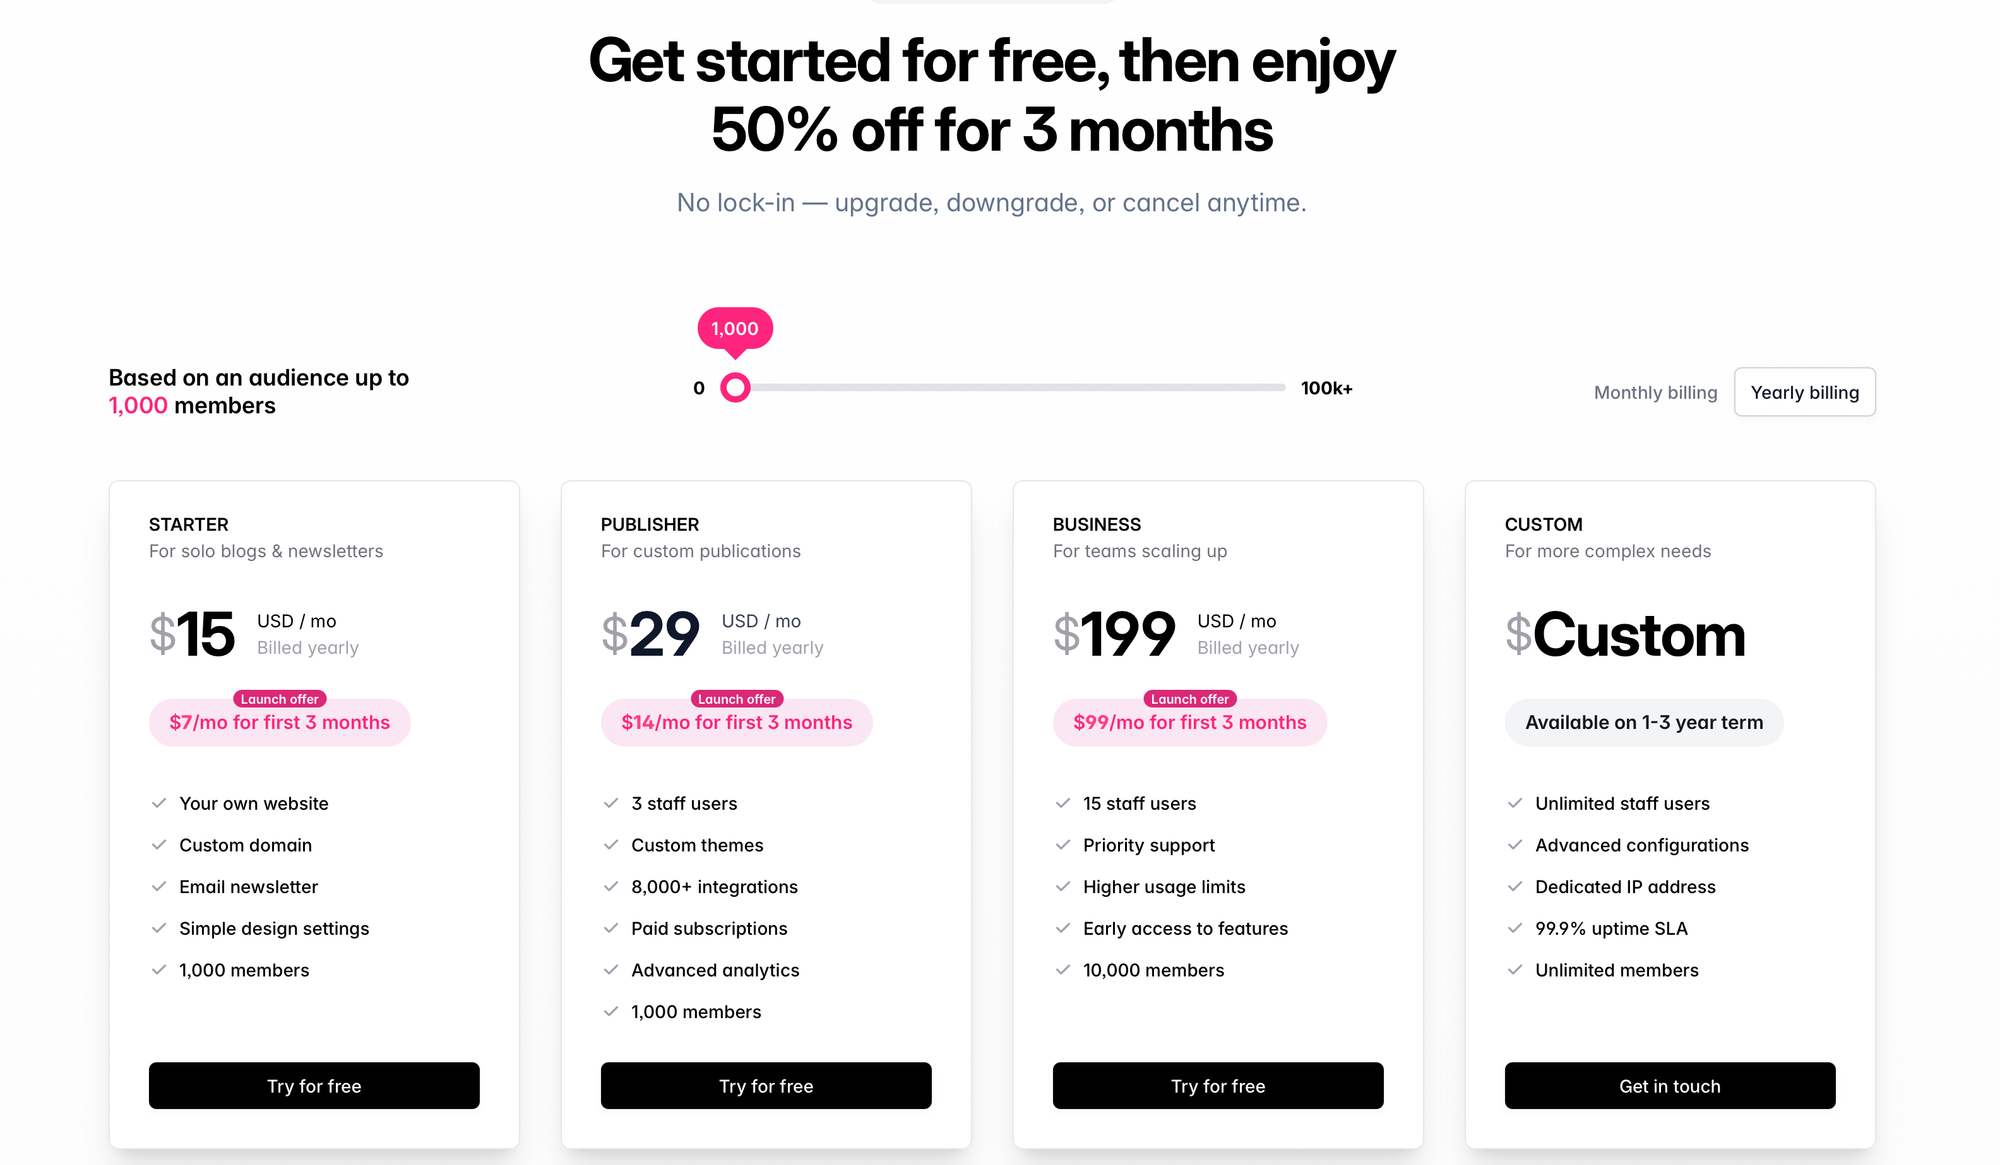The width and height of the screenshot is (2000, 1165).
Task: Click the checkmark next to Email newsletter
Action: [x=158, y=887]
